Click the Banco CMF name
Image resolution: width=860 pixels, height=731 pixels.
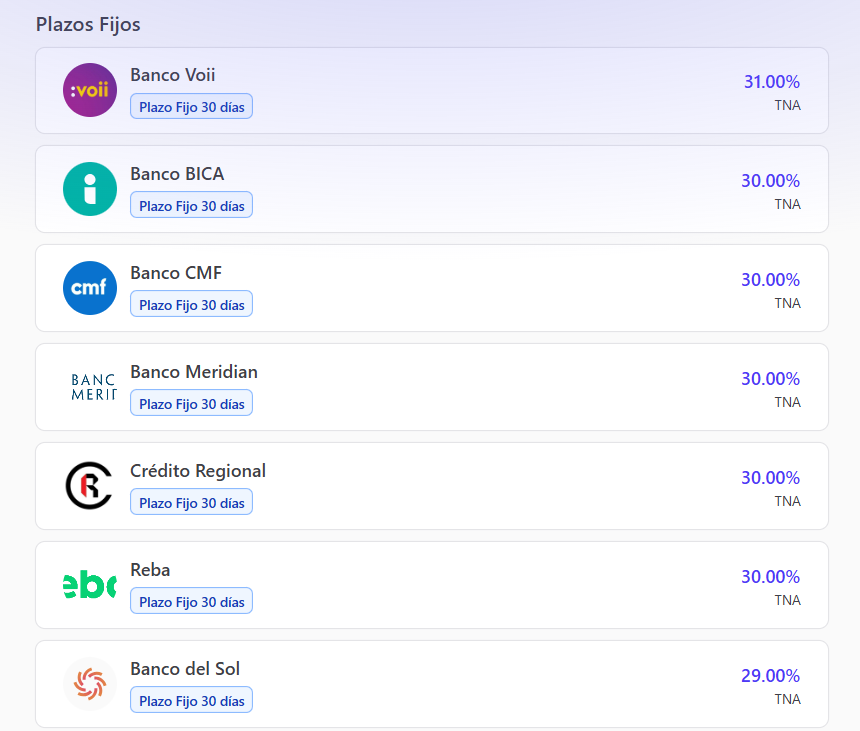(176, 273)
